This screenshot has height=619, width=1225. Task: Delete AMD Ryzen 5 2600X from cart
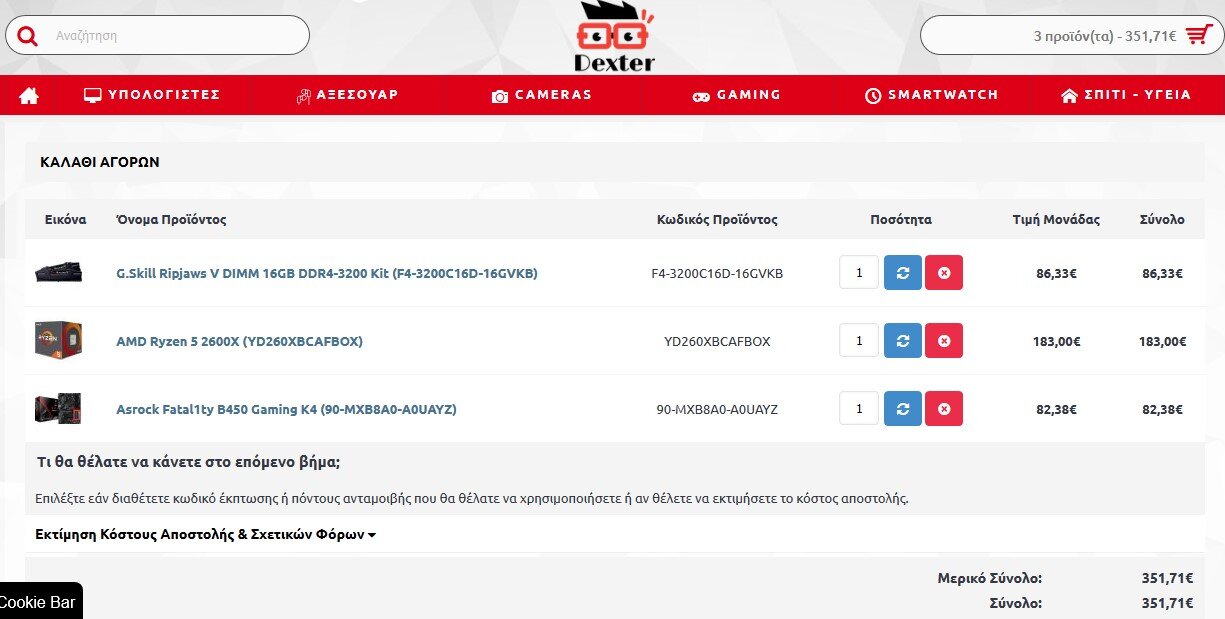(x=944, y=341)
